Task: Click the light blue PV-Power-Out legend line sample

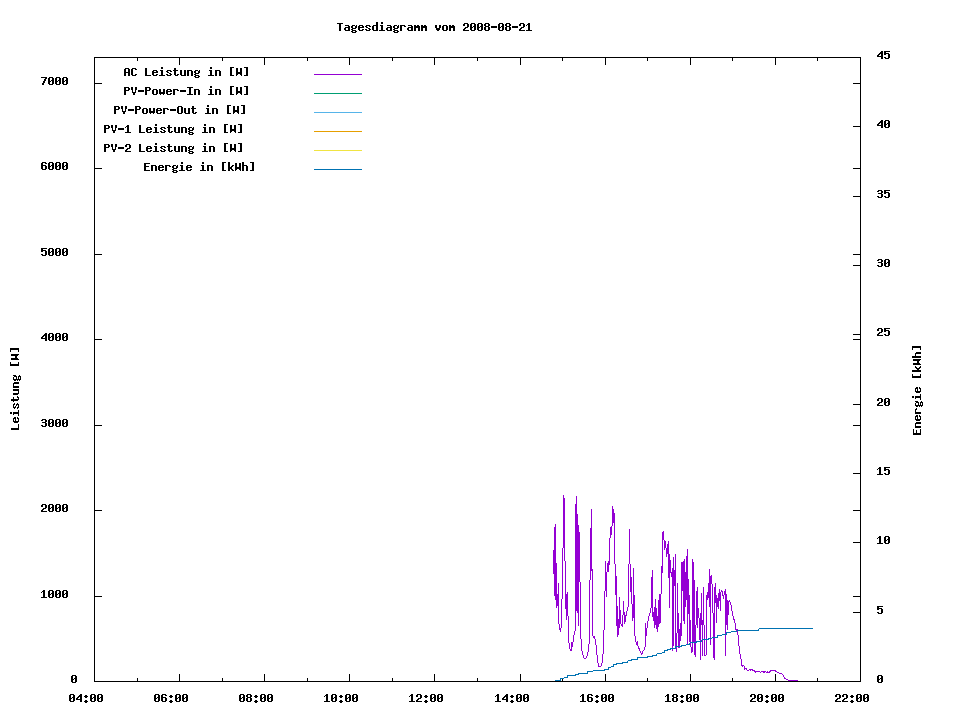Action: click(x=337, y=112)
